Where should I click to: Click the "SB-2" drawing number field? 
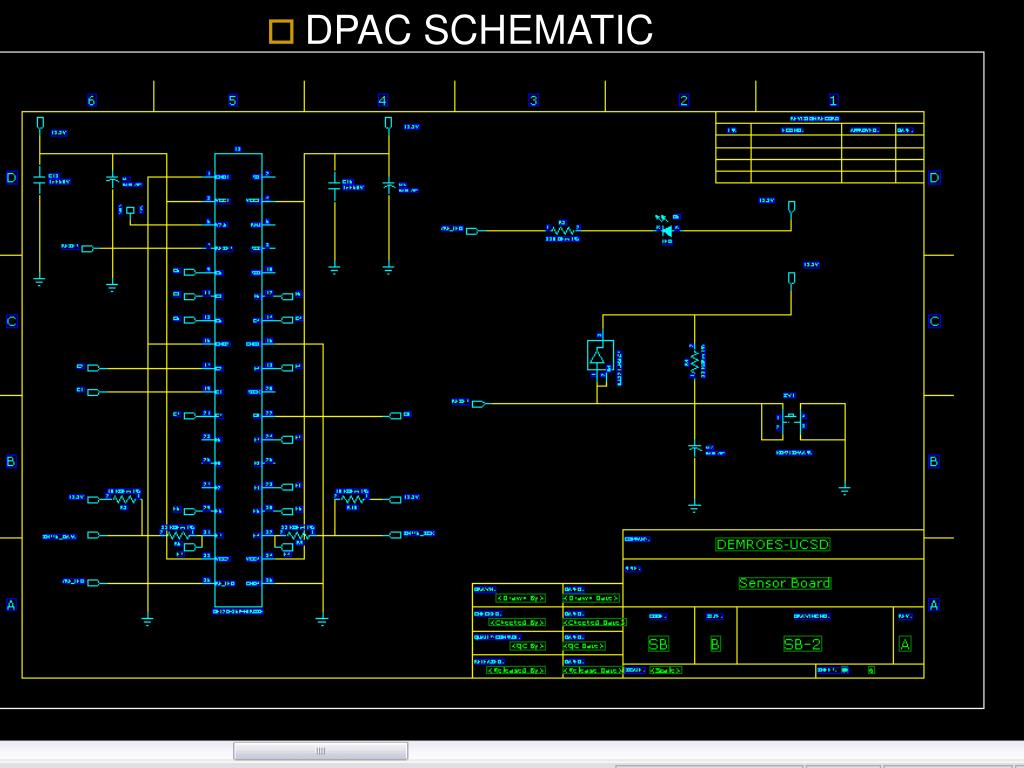pyautogui.click(x=802, y=644)
